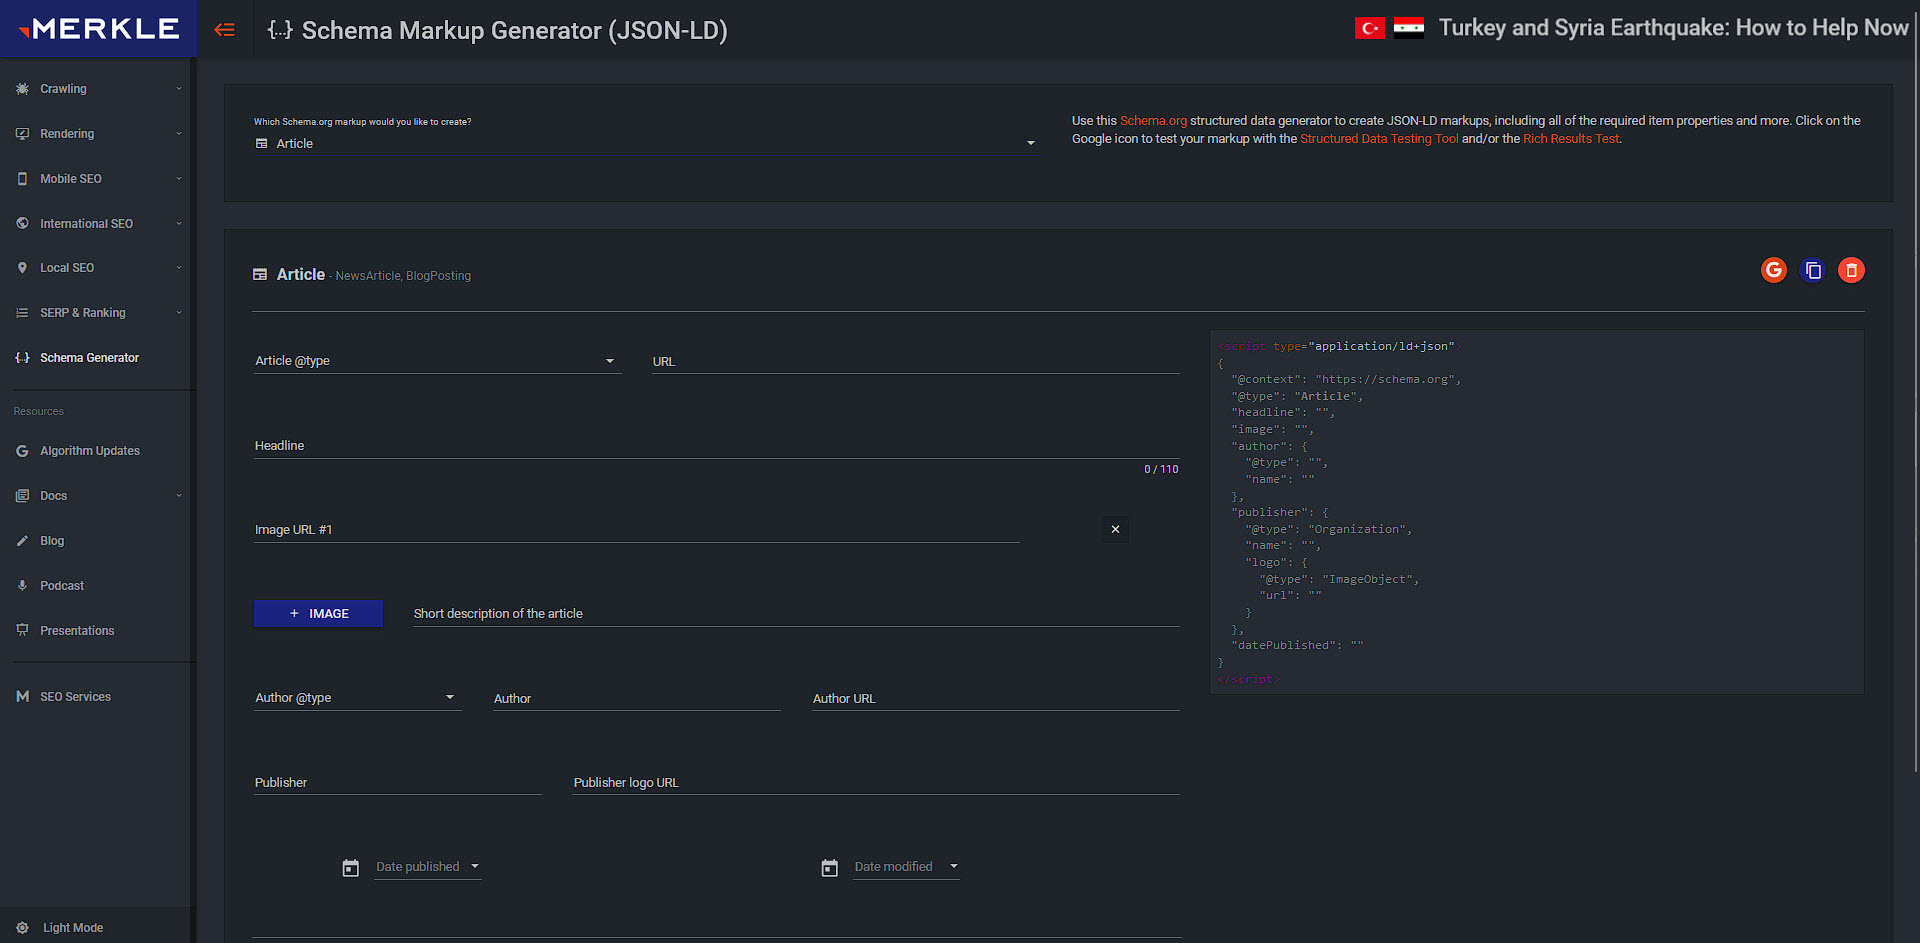Click Short description of the article field
Image resolution: width=1920 pixels, height=943 pixels.
point(796,614)
